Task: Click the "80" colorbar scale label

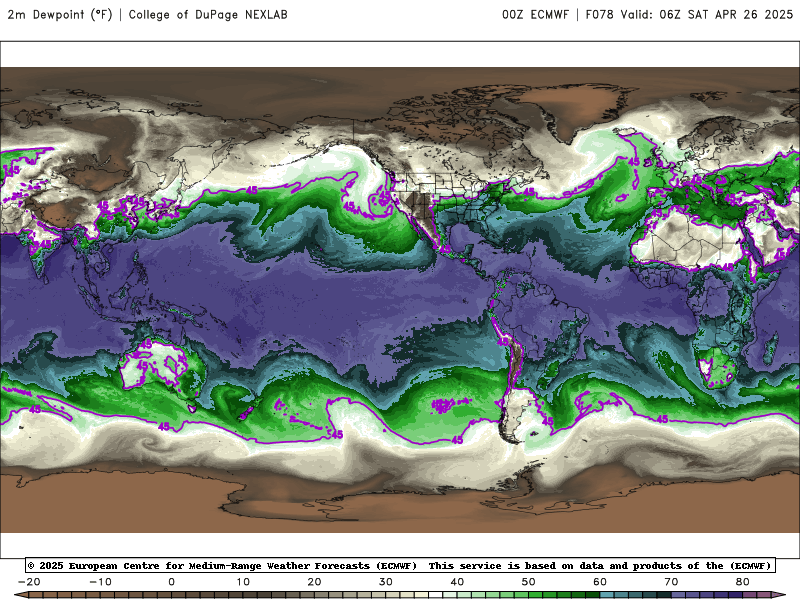Action: click(743, 582)
